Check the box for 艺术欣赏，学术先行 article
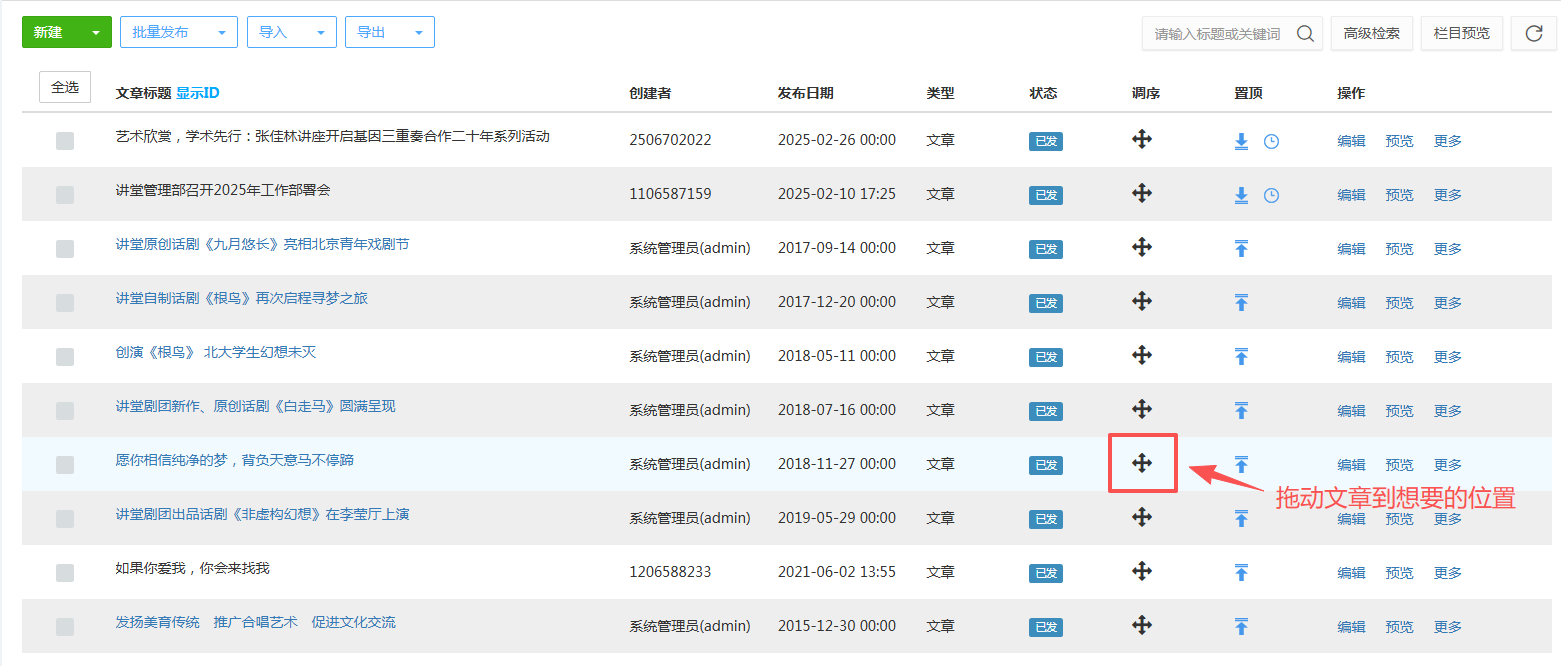Viewport: 1561px width, 666px height. [x=65, y=141]
